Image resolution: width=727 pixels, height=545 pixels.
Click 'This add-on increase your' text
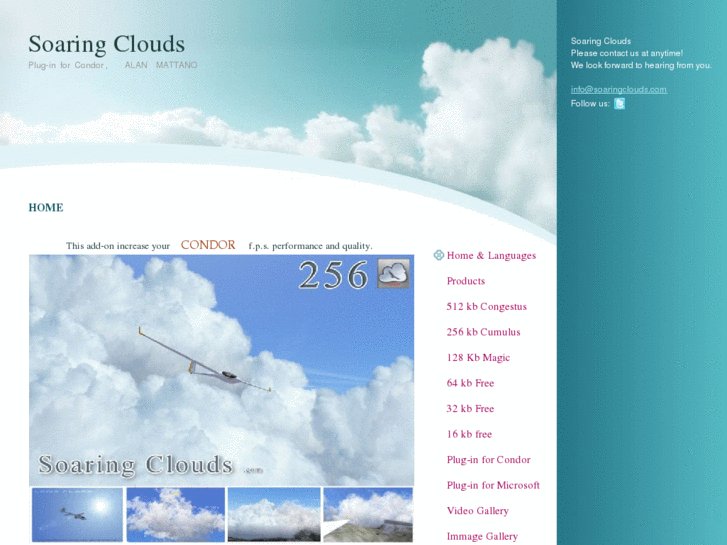(x=118, y=246)
